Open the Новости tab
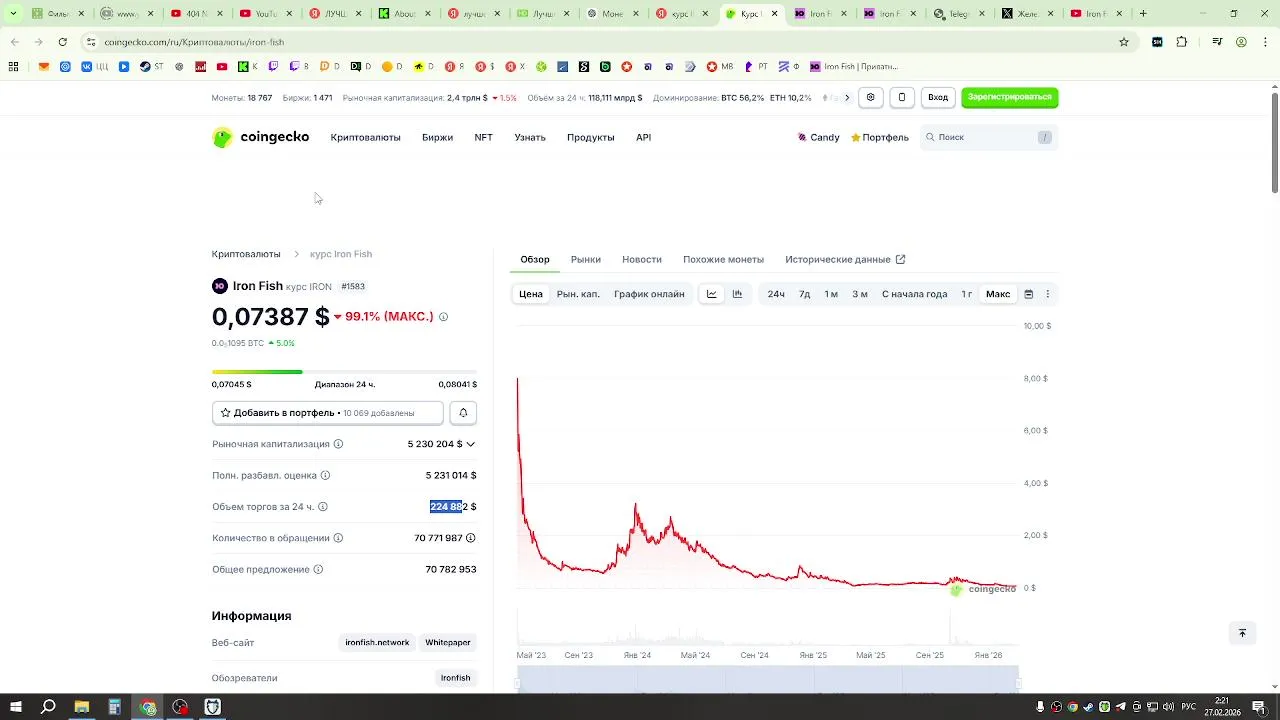The image size is (1280, 720). click(x=642, y=259)
